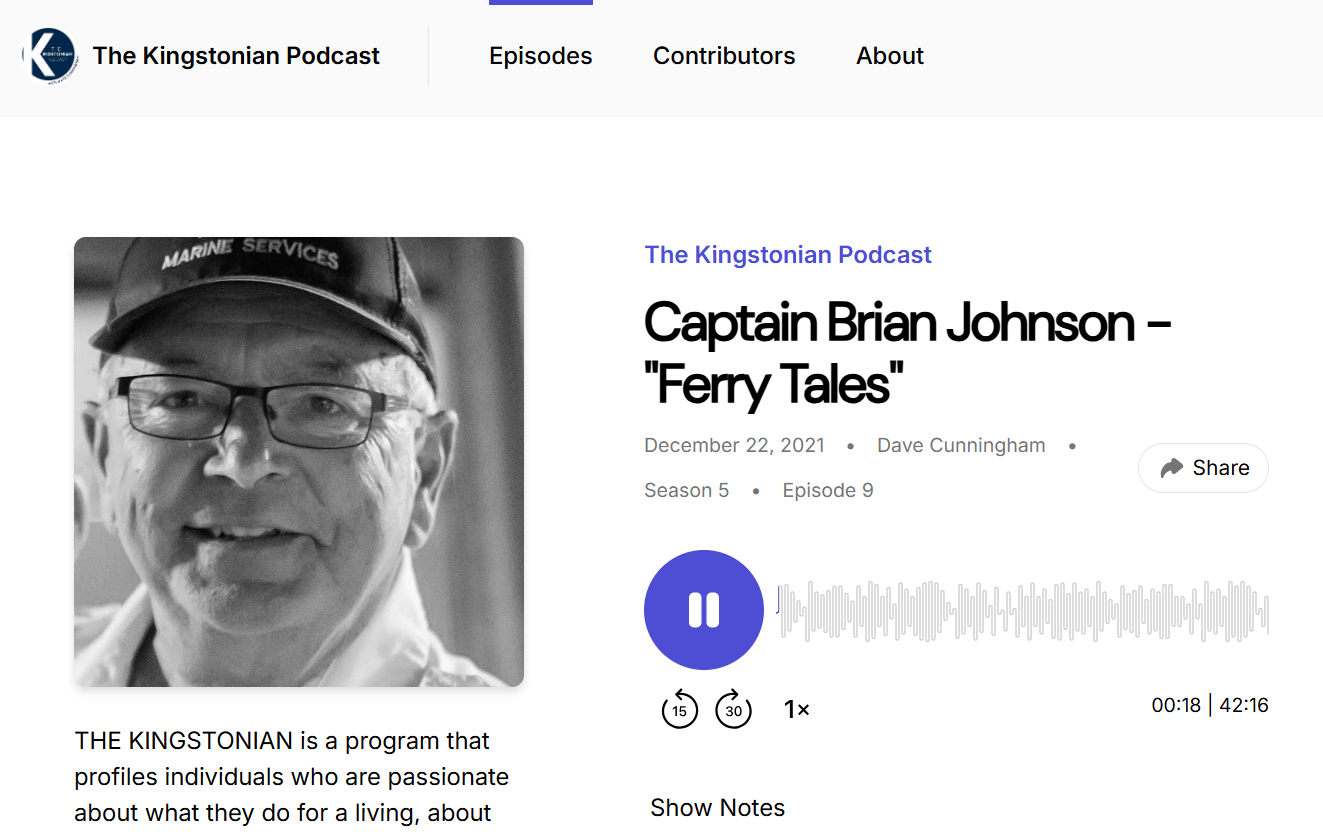Click the 'Ferry Tales' episode title
The image size is (1323, 836).
(x=906, y=352)
